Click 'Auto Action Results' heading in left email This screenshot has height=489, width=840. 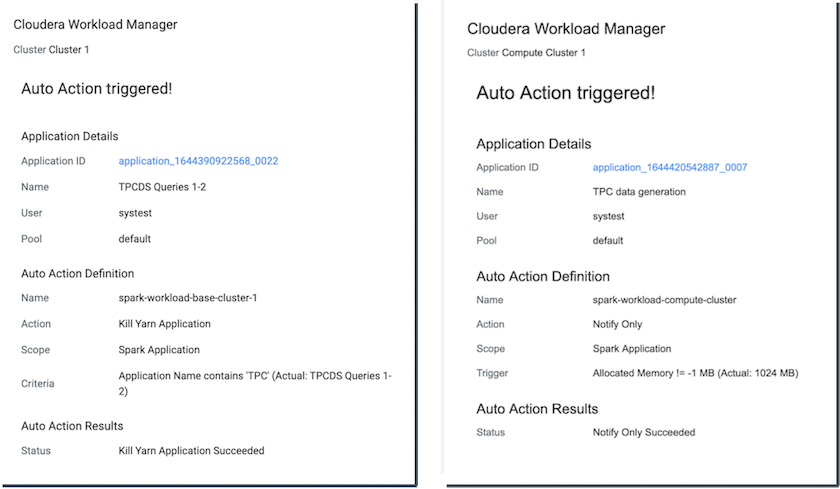pyautogui.click(x=72, y=426)
